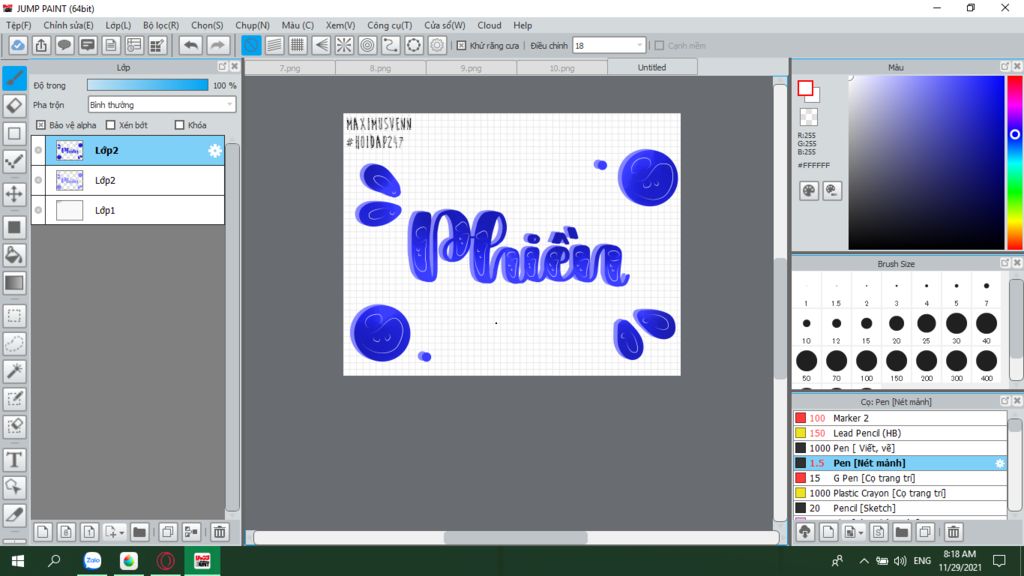The image size is (1024, 576).
Task: Click the ENG language indicator in tray
Action: [x=922, y=561]
